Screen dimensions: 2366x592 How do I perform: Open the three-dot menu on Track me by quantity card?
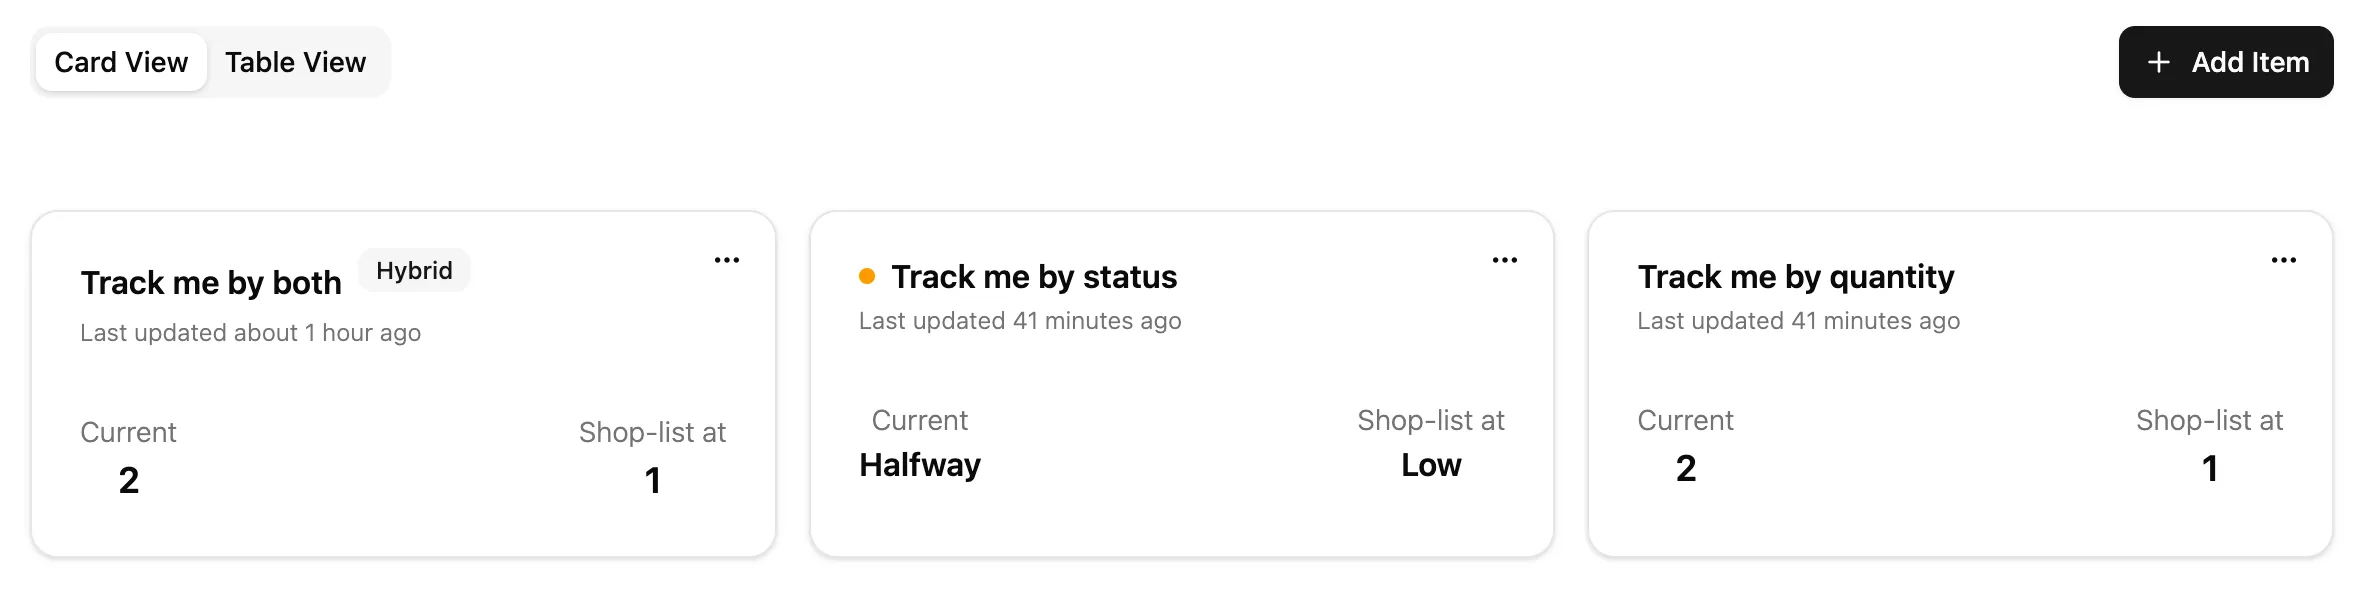(2284, 260)
